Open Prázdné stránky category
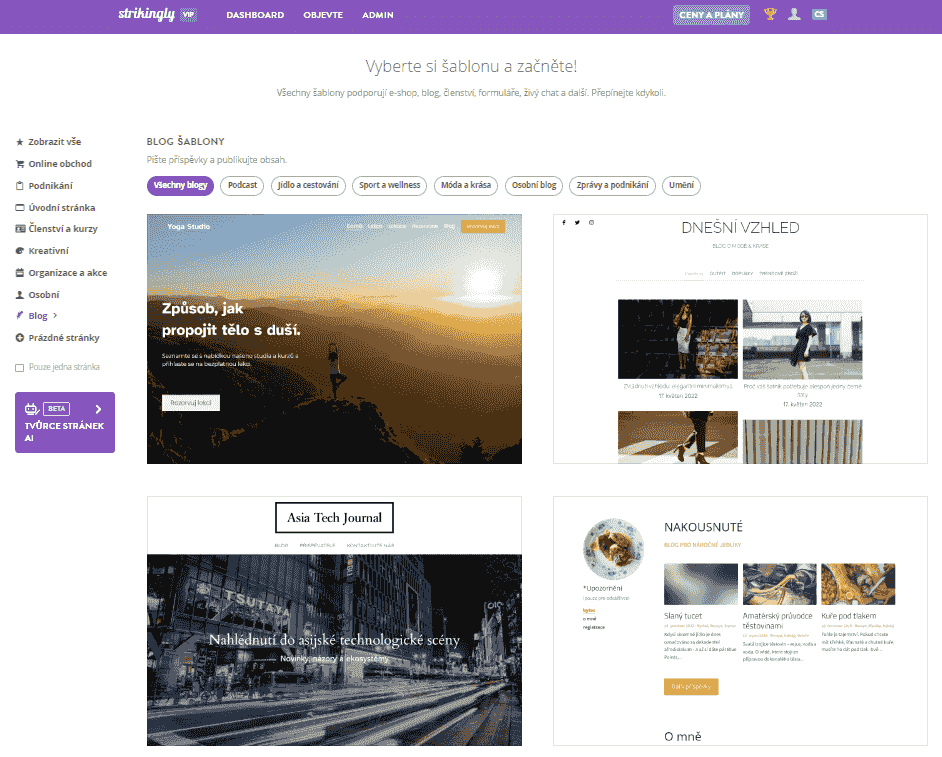The height and width of the screenshot is (757, 942). click(x=64, y=338)
